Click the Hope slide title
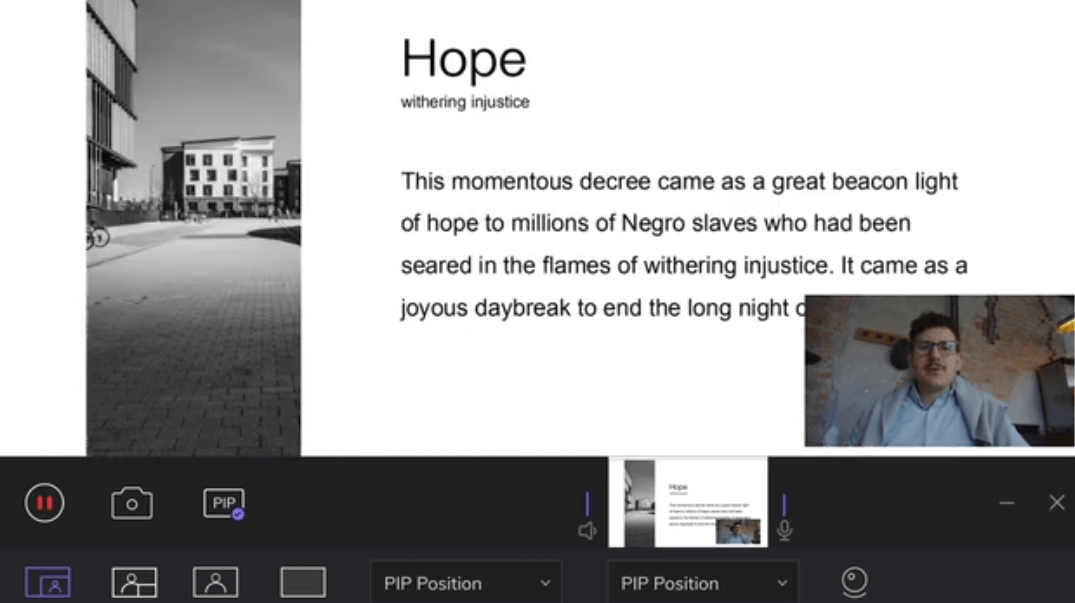Image resolution: width=1075 pixels, height=603 pixels. (463, 60)
